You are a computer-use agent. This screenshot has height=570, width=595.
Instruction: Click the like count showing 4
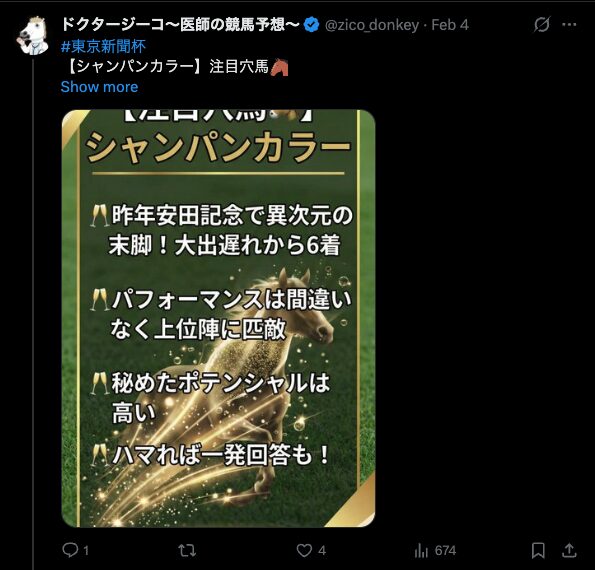pos(322,551)
